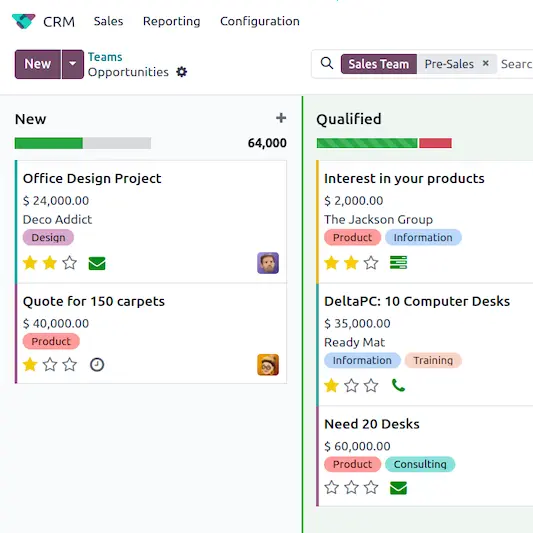Add a quick lead with the plus icon in the New column

(281, 118)
